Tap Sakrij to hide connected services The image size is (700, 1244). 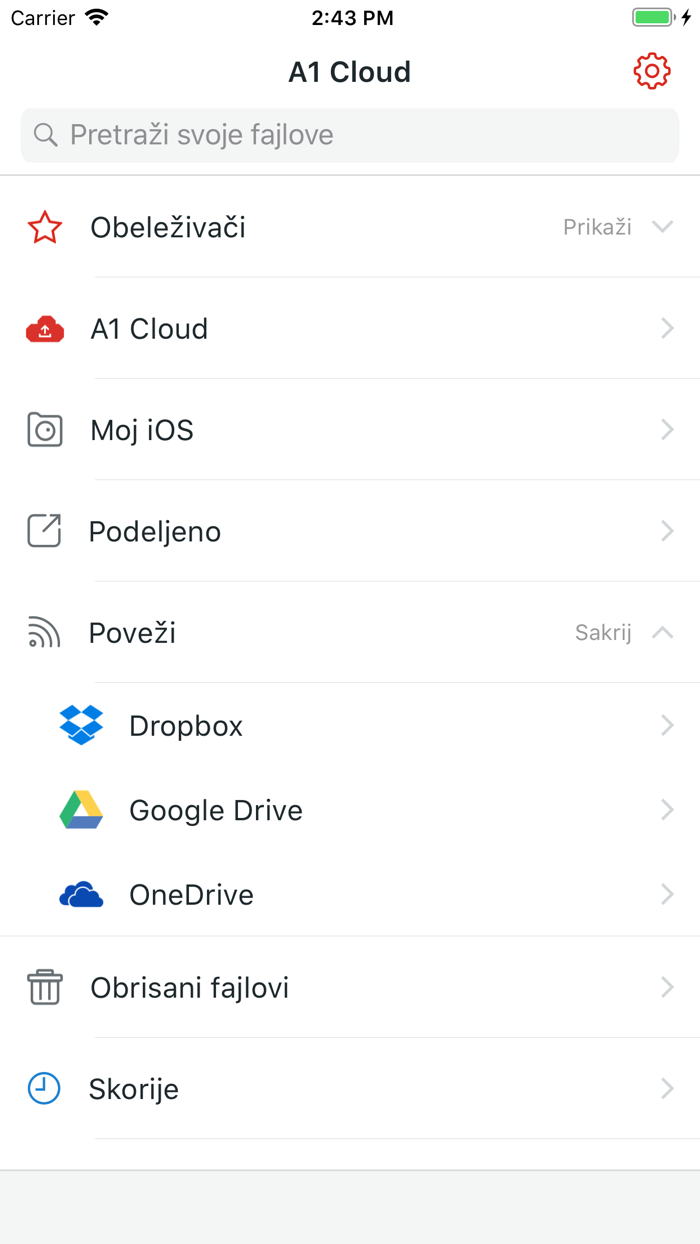pos(603,632)
